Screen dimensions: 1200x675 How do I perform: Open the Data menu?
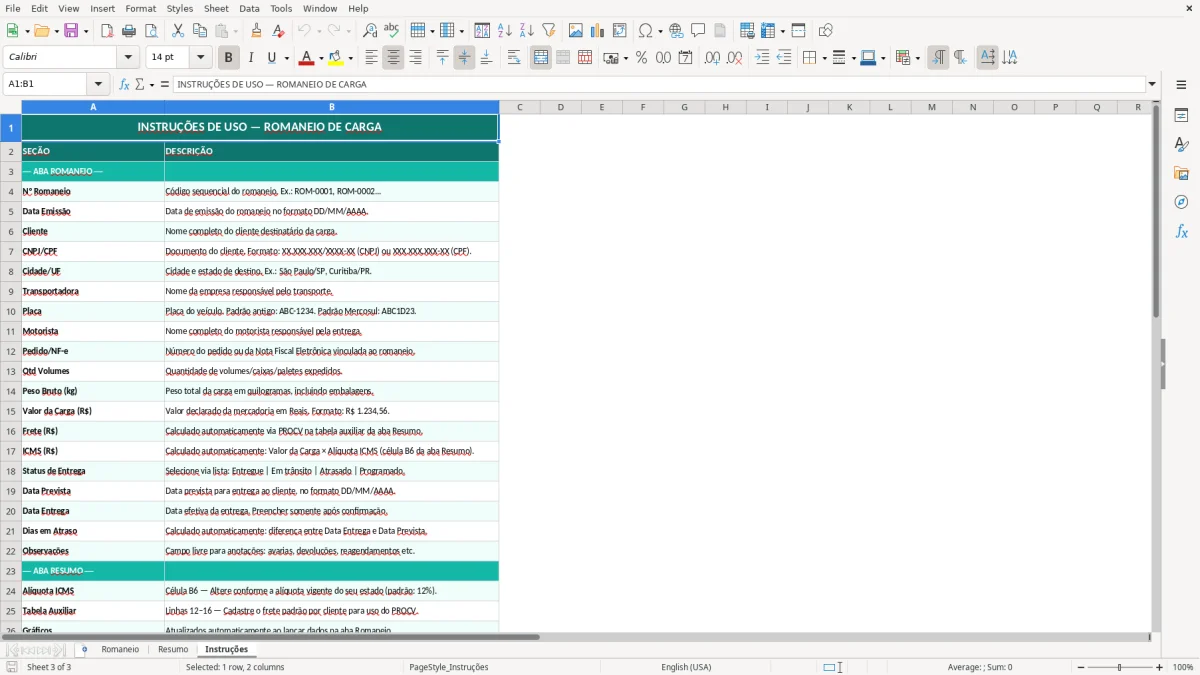click(249, 8)
